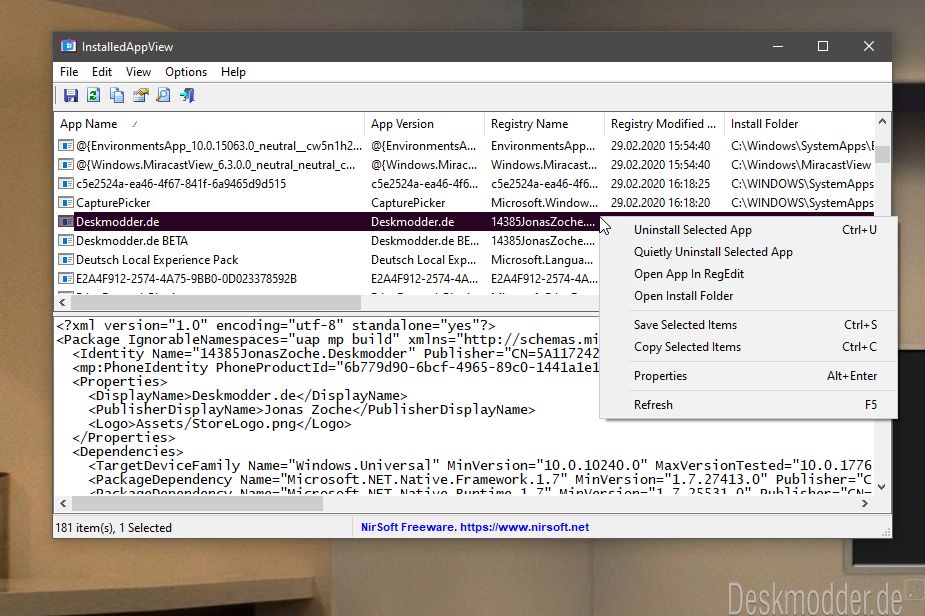Click the TargetDeviceFamily Windows.Universal XML line
This screenshot has width=925, height=616.
click(x=480, y=466)
